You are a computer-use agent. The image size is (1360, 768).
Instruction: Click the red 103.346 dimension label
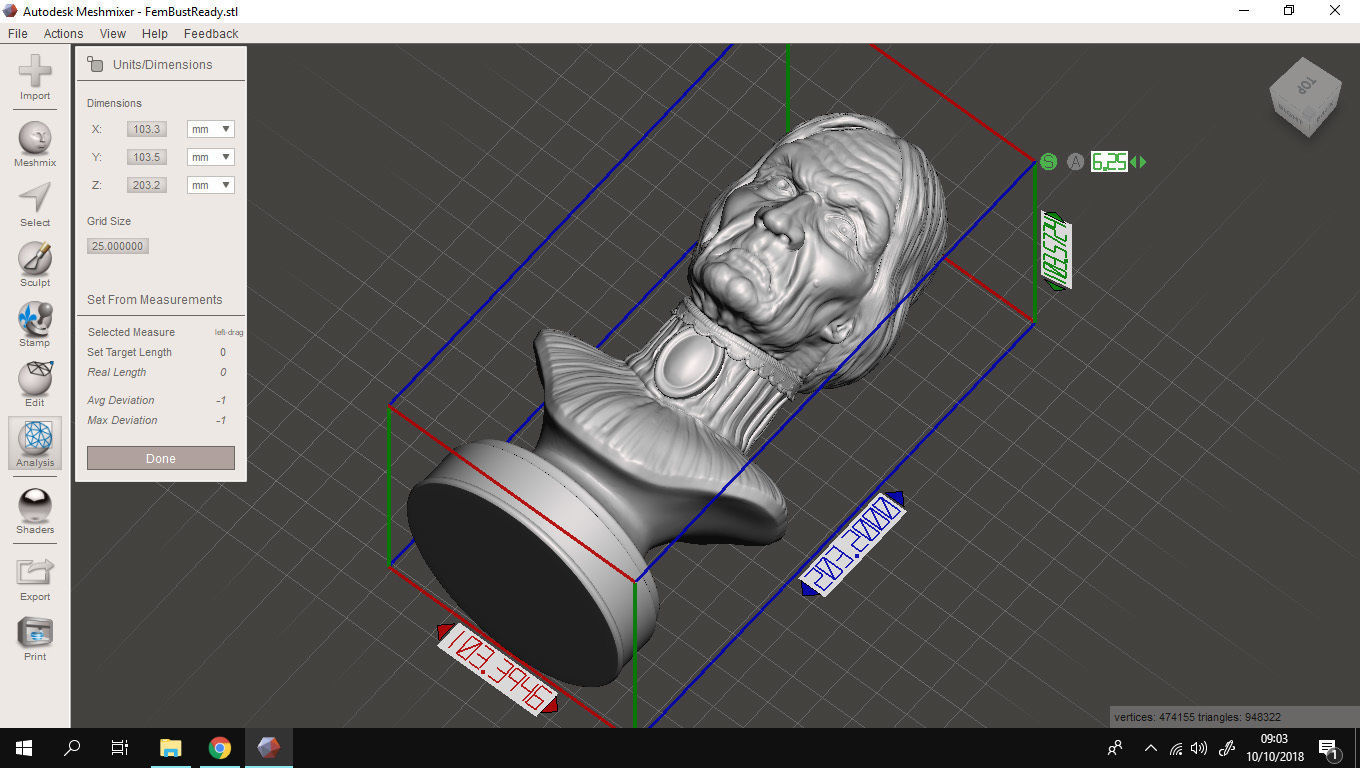click(498, 668)
